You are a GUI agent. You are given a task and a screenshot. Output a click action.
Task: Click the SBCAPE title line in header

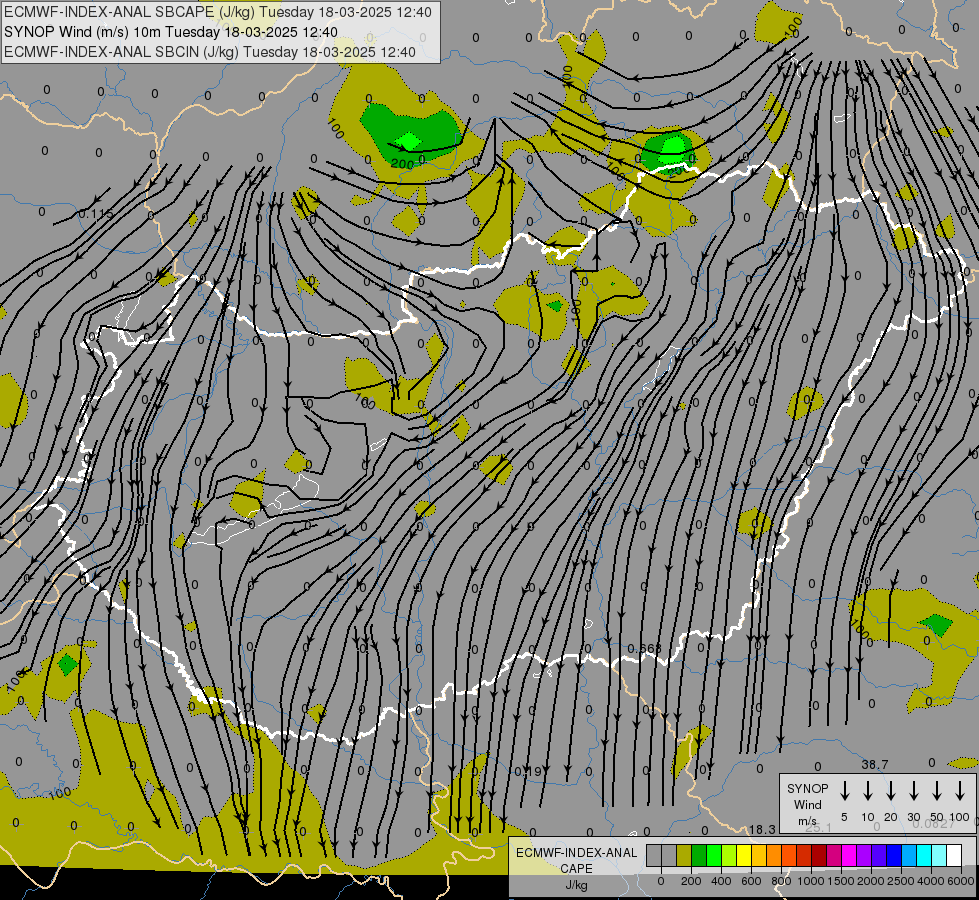point(218,12)
